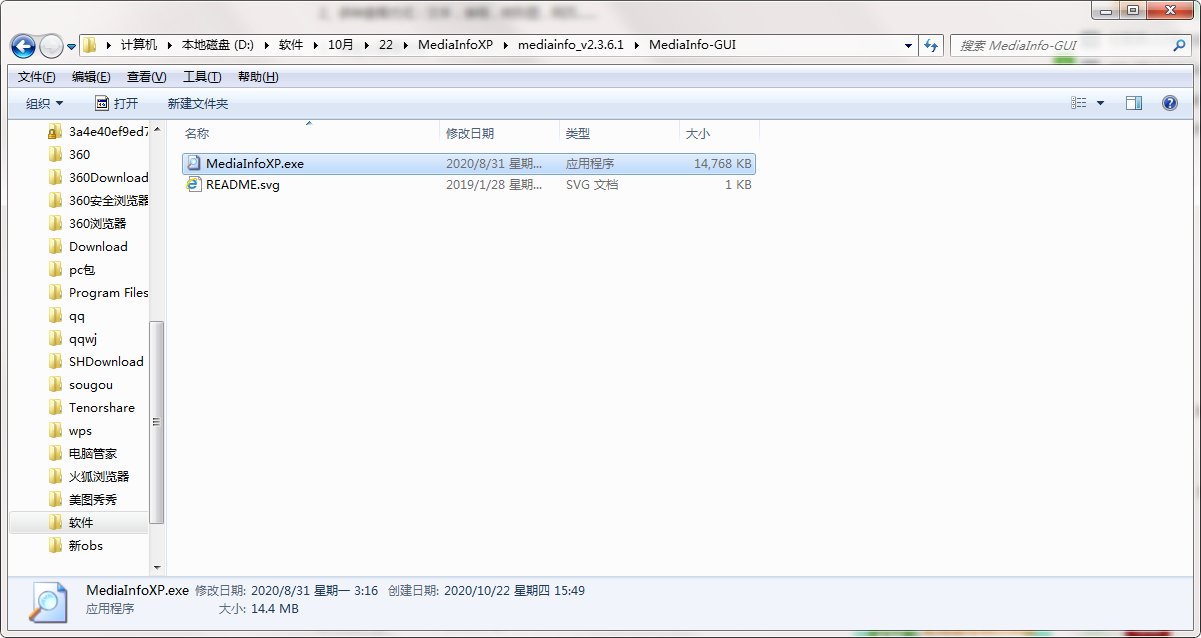Click the address bar folder icon
The image size is (1201, 638).
coord(90,45)
